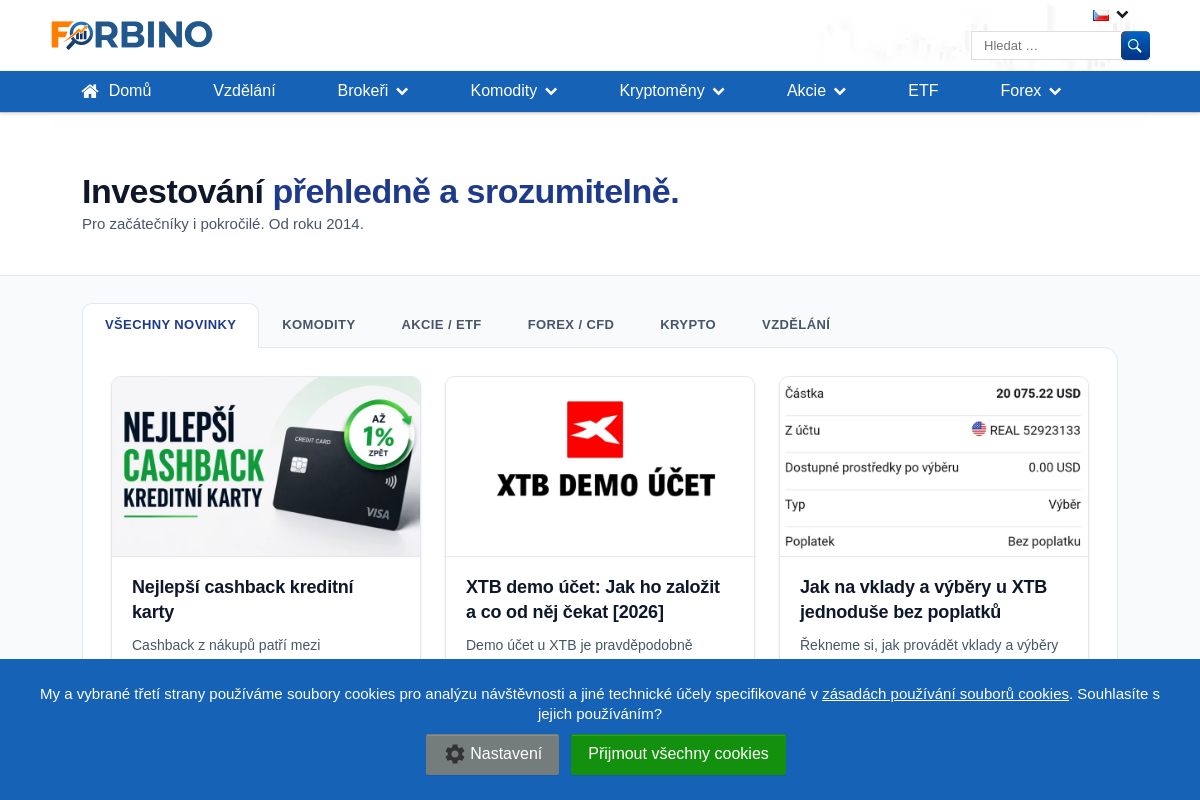
Task: Expand the Akcie dropdown chevron
Action: [x=840, y=92]
